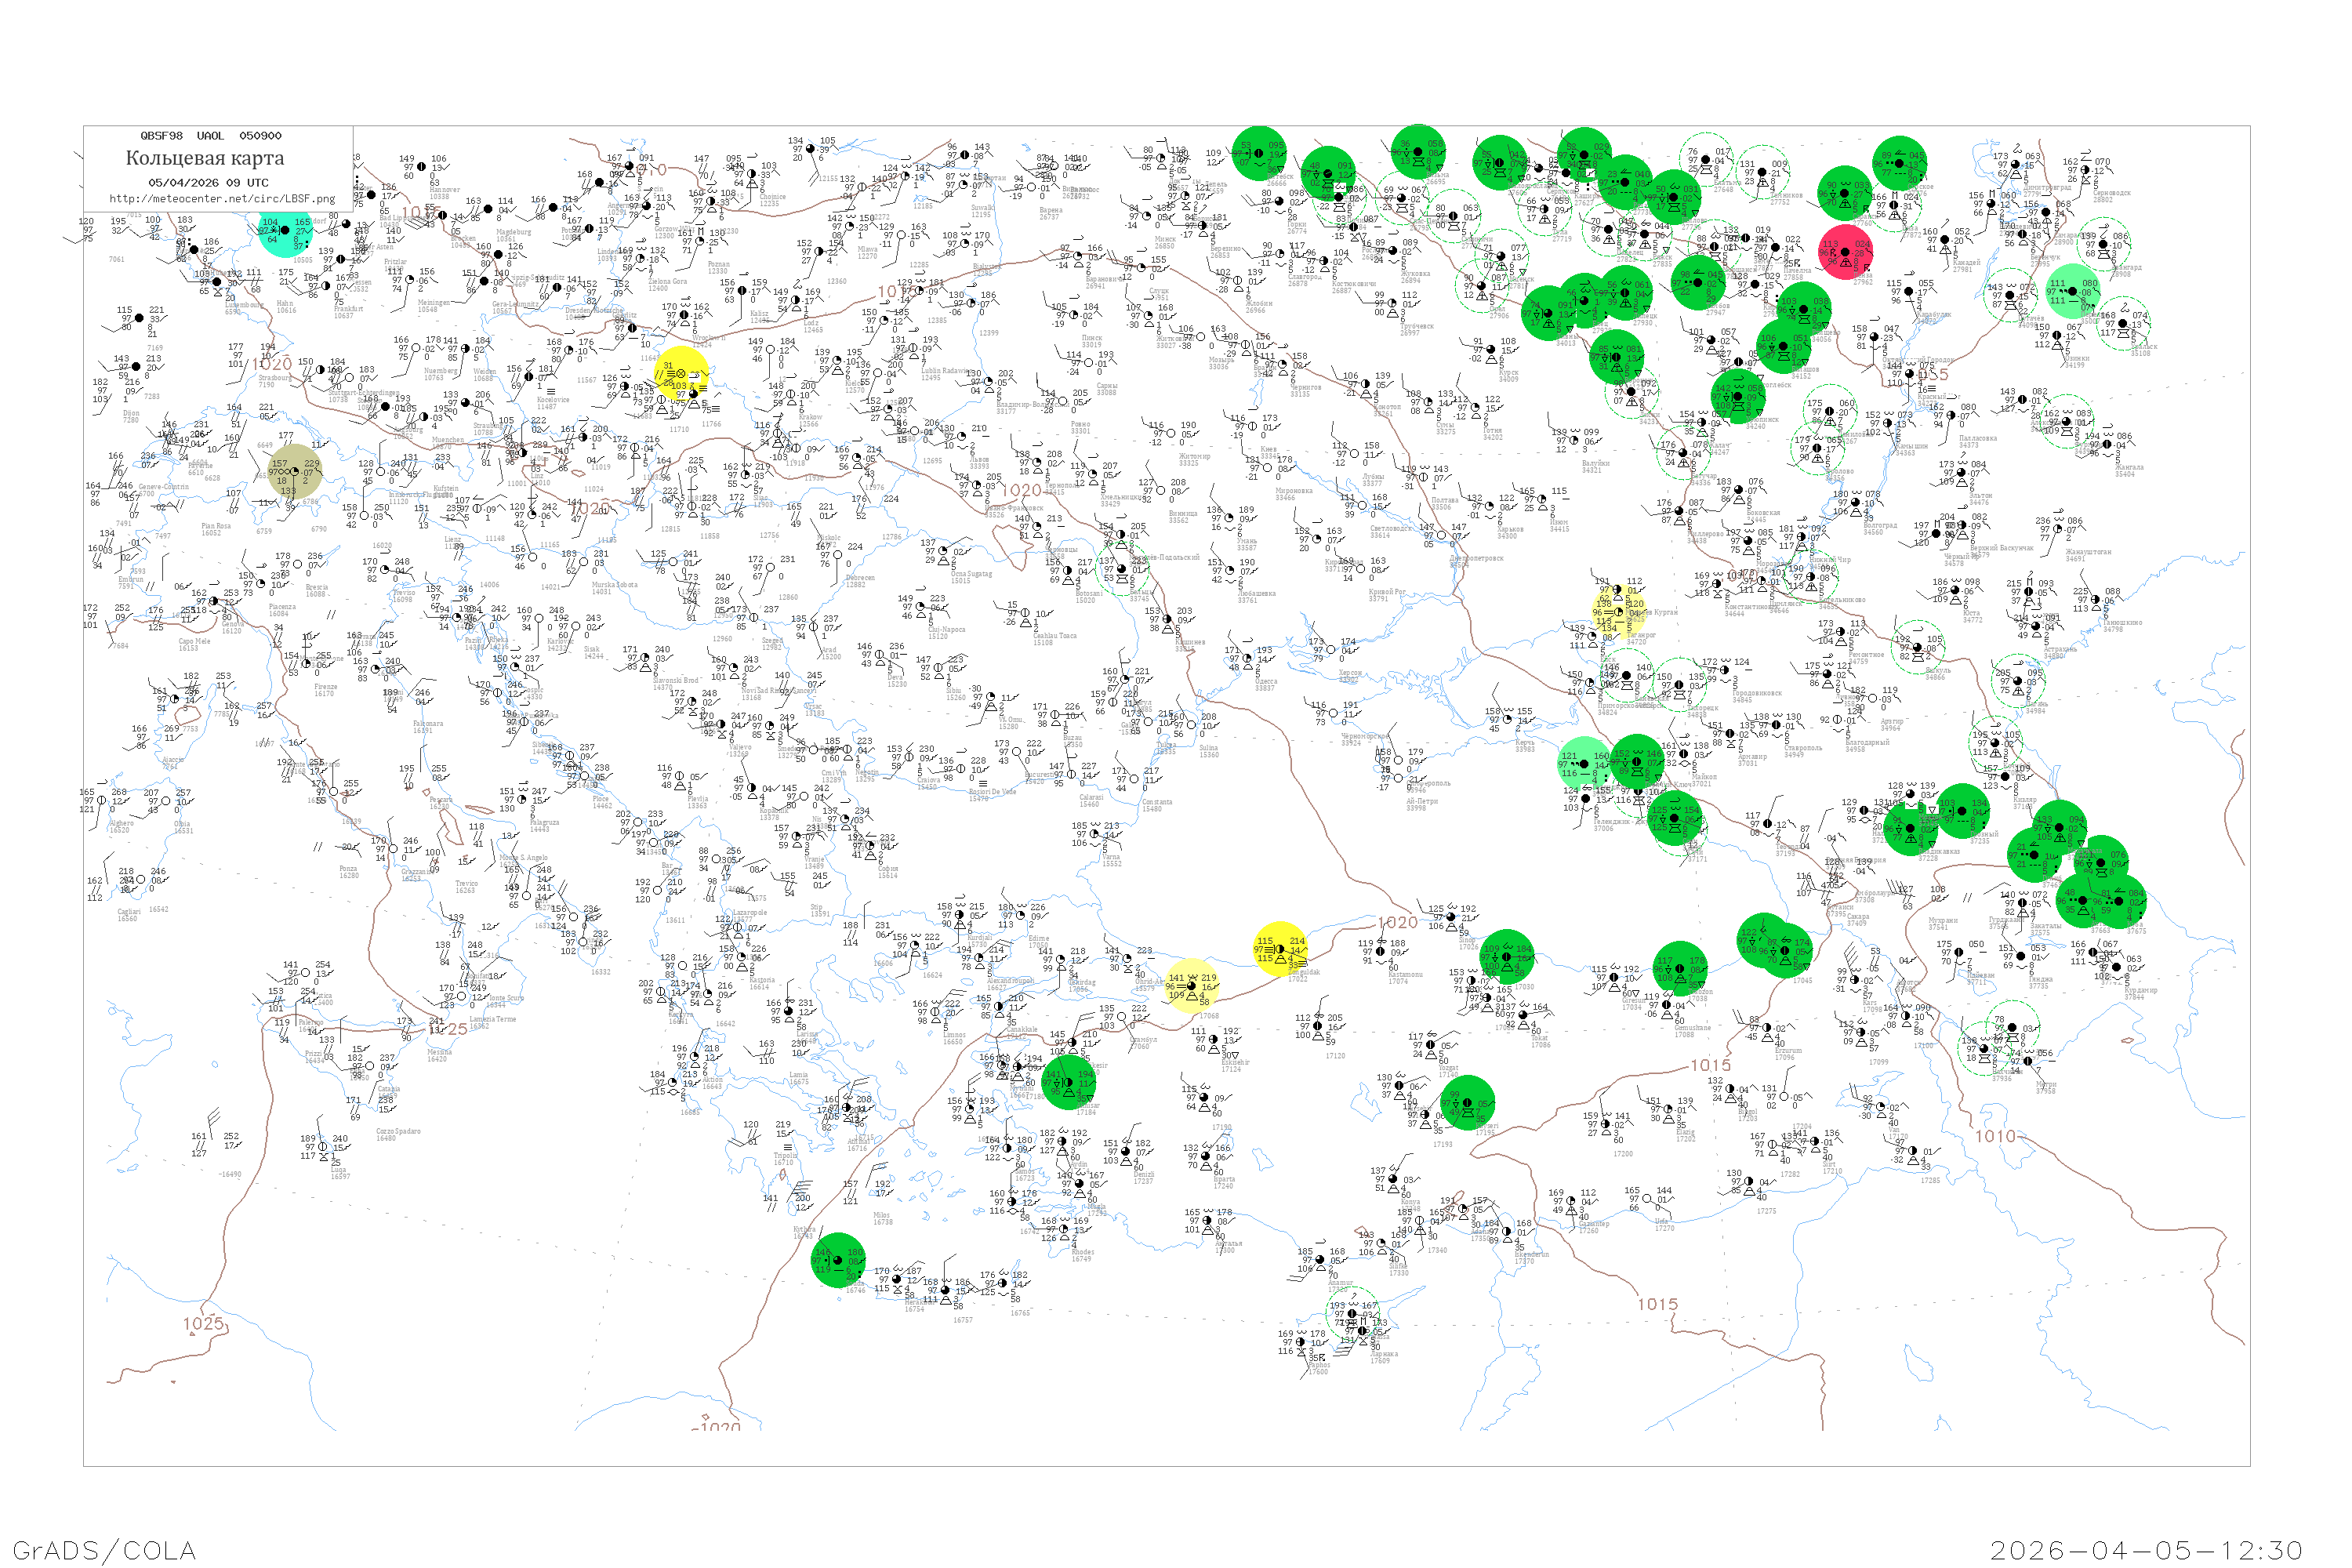Click the 1025 isobar label at bottom left
The height and width of the screenshot is (1568, 2352).
203,1323
